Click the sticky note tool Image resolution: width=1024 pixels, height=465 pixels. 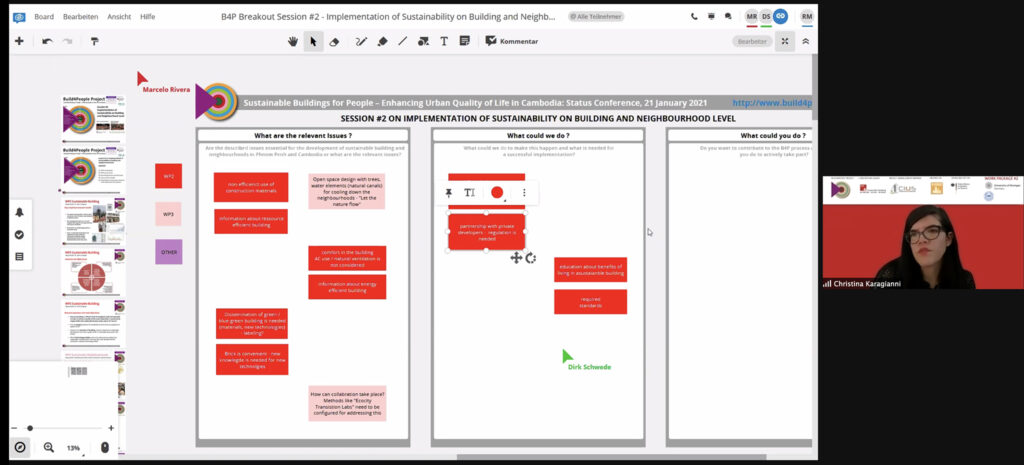[x=464, y=41]
